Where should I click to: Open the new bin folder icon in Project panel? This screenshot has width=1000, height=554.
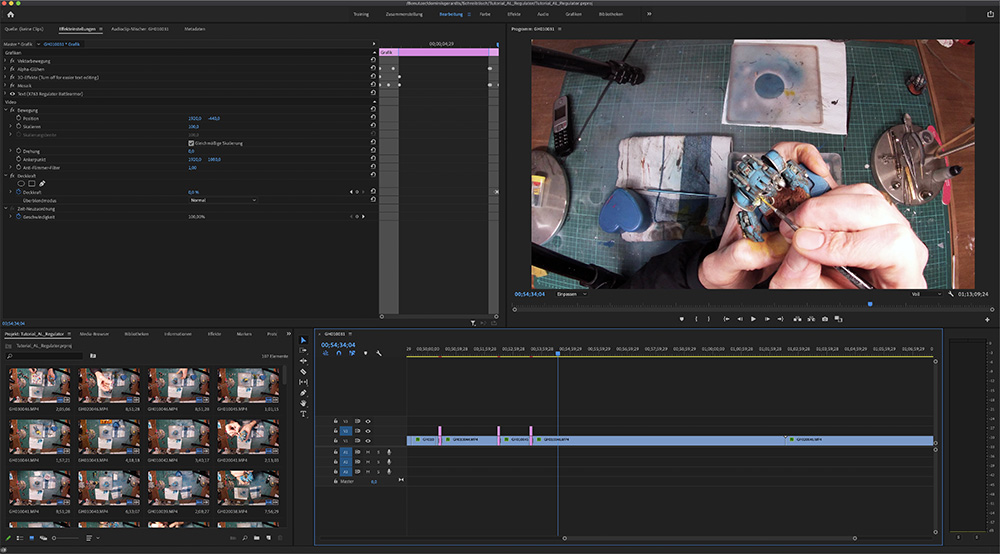(256, 538)
